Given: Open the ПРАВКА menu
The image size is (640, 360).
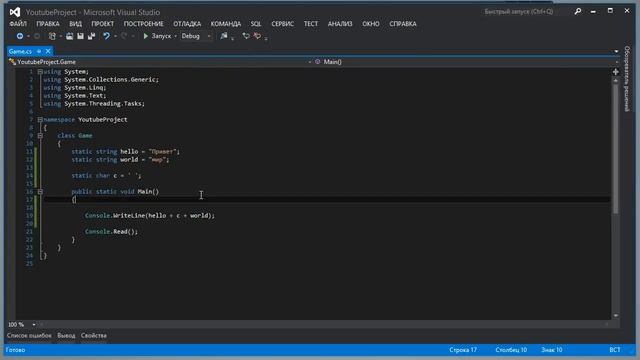Looking at the screenshot, I should coord(48,24).
